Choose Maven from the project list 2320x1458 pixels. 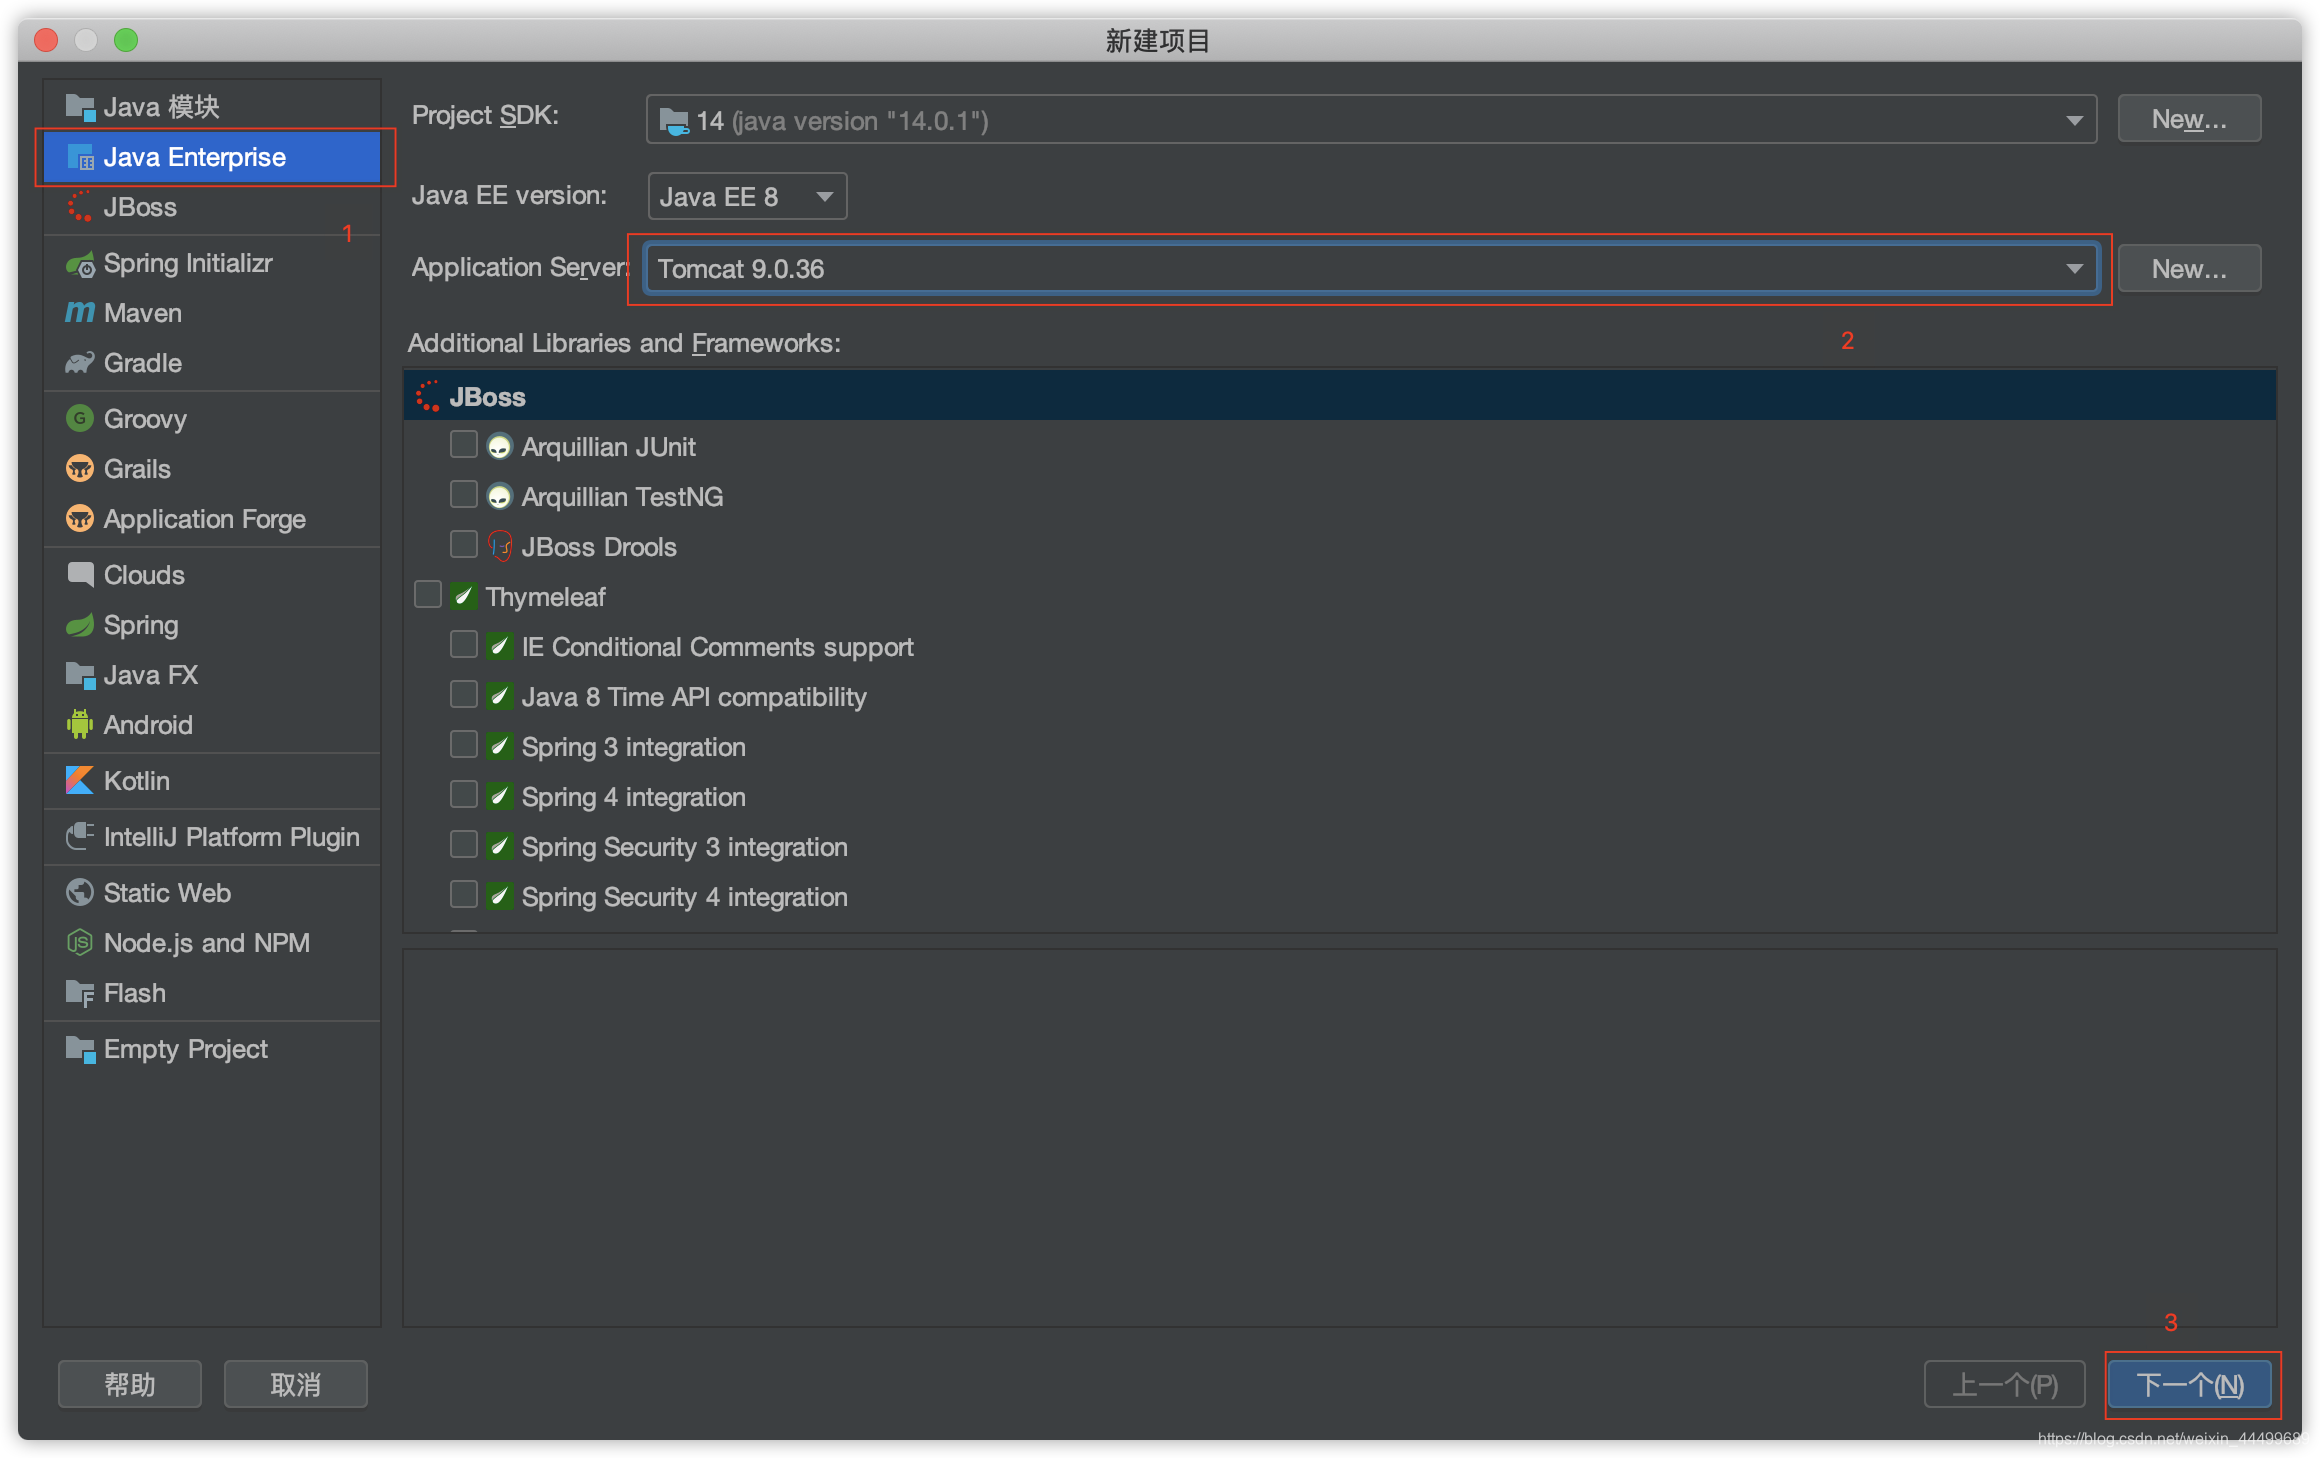(213, 313)
